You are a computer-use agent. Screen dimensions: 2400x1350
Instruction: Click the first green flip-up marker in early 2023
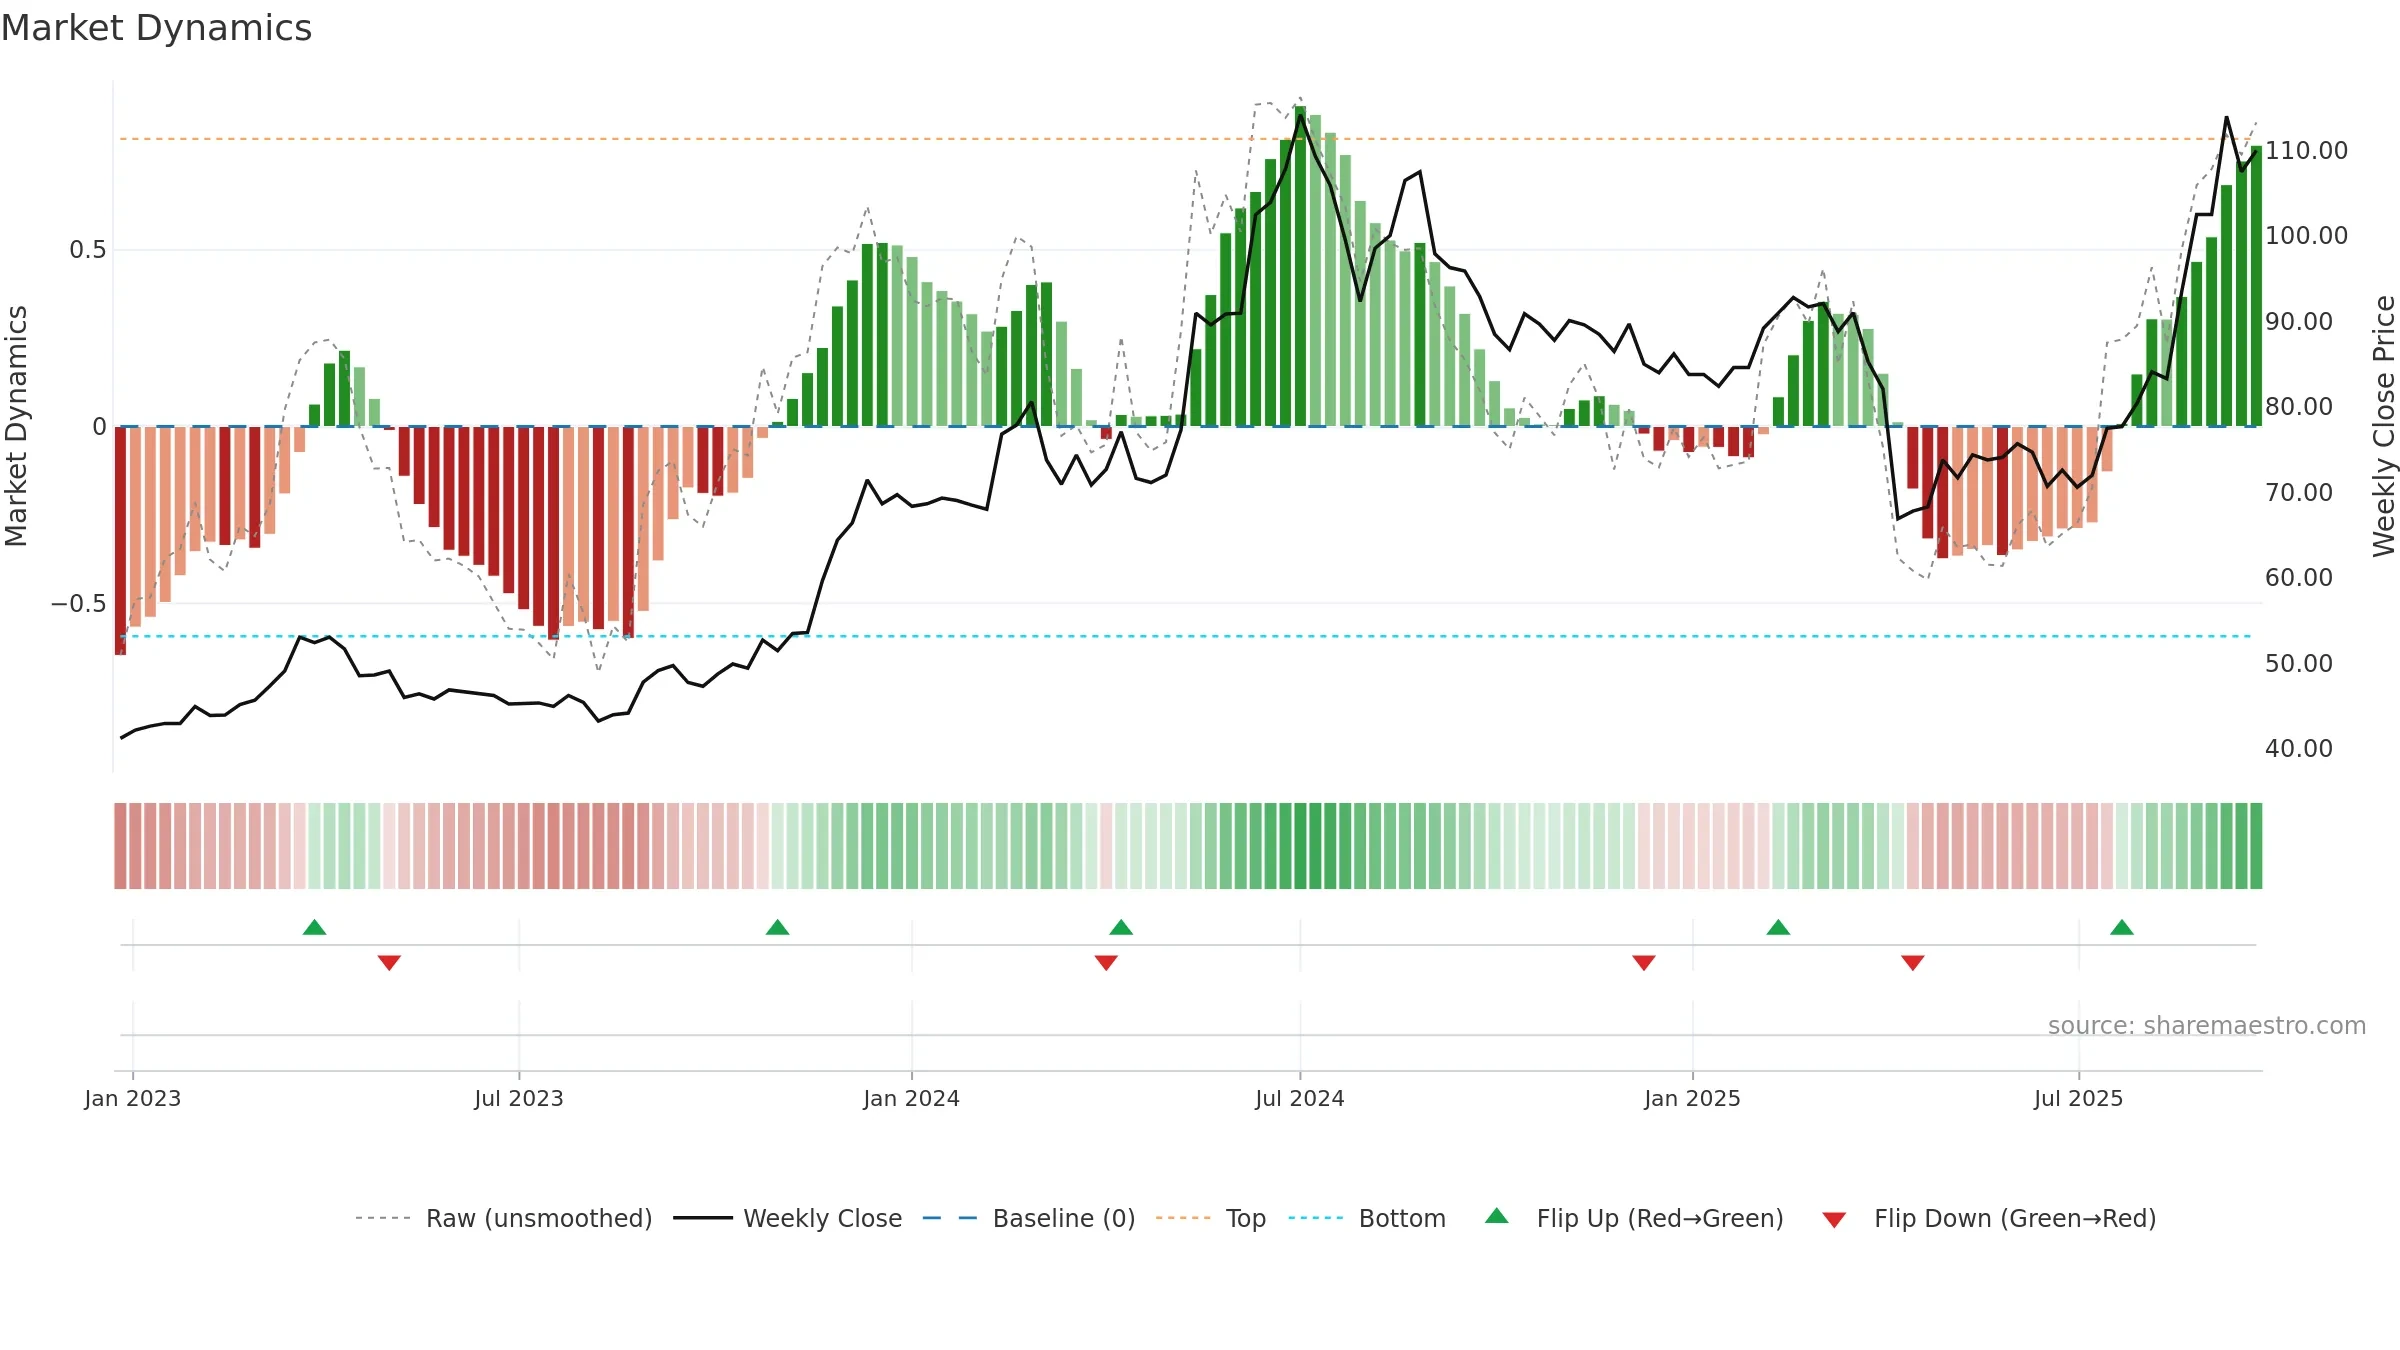click(315, 927)
